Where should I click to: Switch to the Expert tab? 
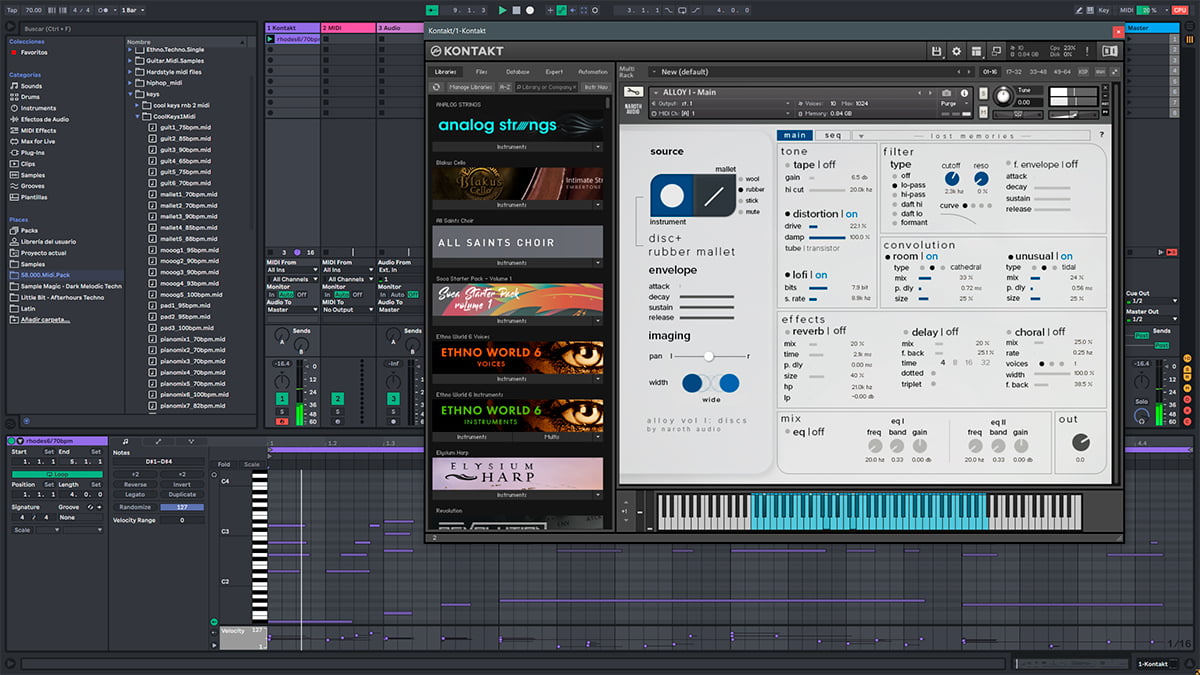tap(554, 72)
